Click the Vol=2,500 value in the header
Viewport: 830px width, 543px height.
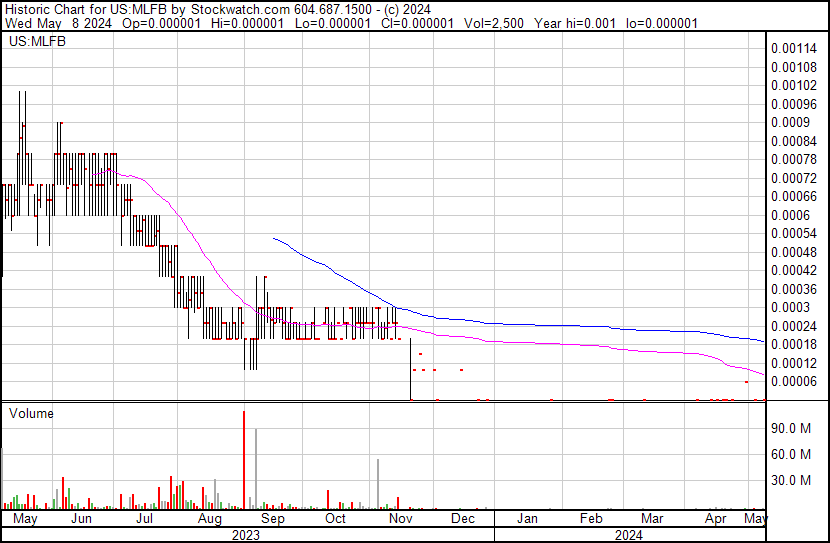point(494,23)
